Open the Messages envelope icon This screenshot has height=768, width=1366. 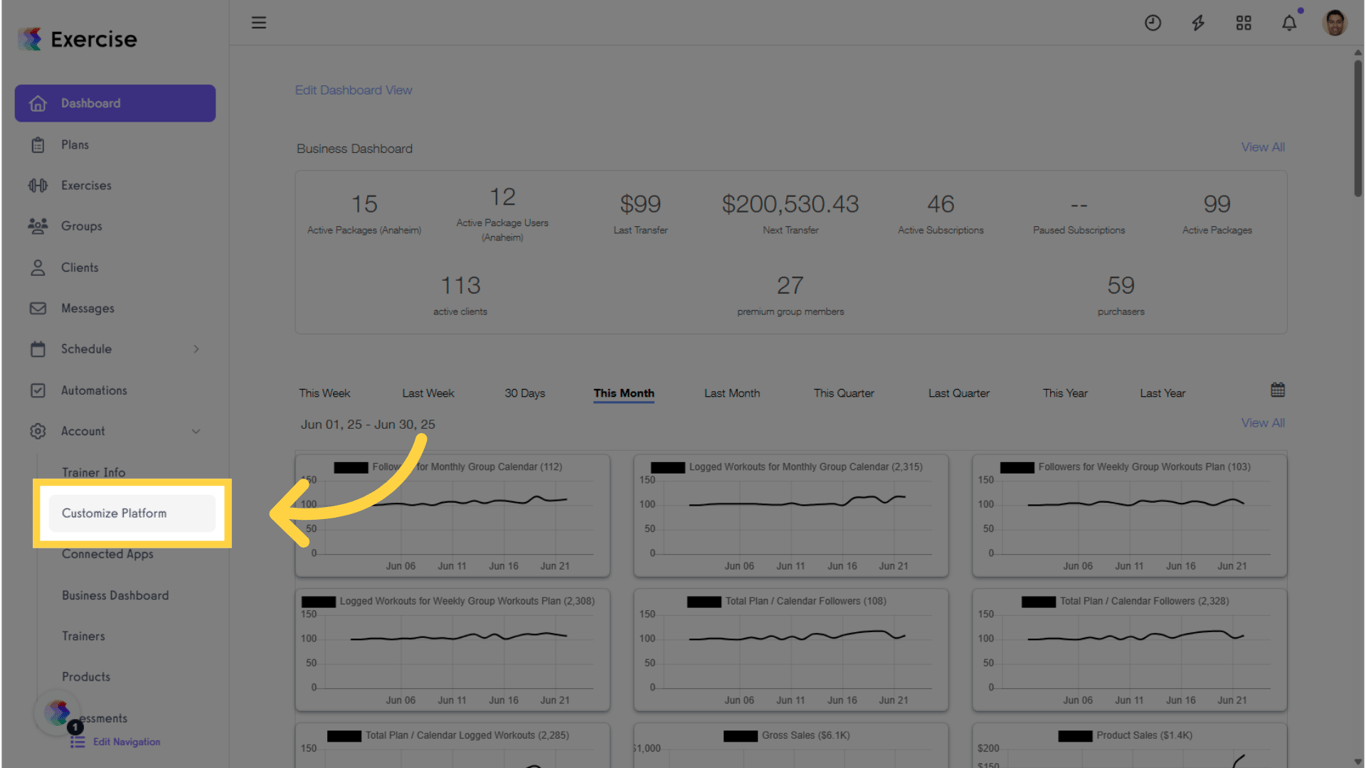pyautogui.click(x=41, y=308)
